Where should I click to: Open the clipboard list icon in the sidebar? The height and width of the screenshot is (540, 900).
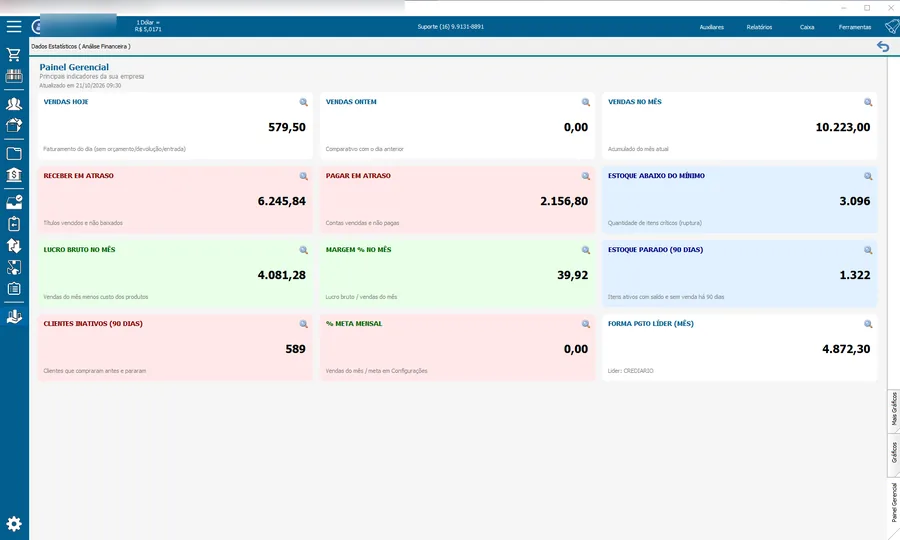(x=14, y=289)
